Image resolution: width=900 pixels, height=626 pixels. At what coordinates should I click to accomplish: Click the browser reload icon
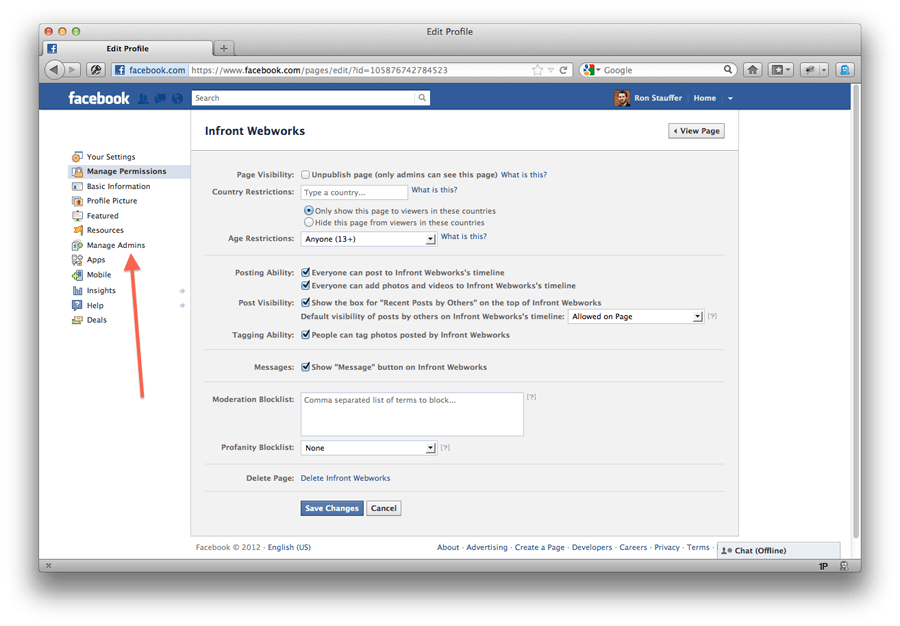pos(563,70)
